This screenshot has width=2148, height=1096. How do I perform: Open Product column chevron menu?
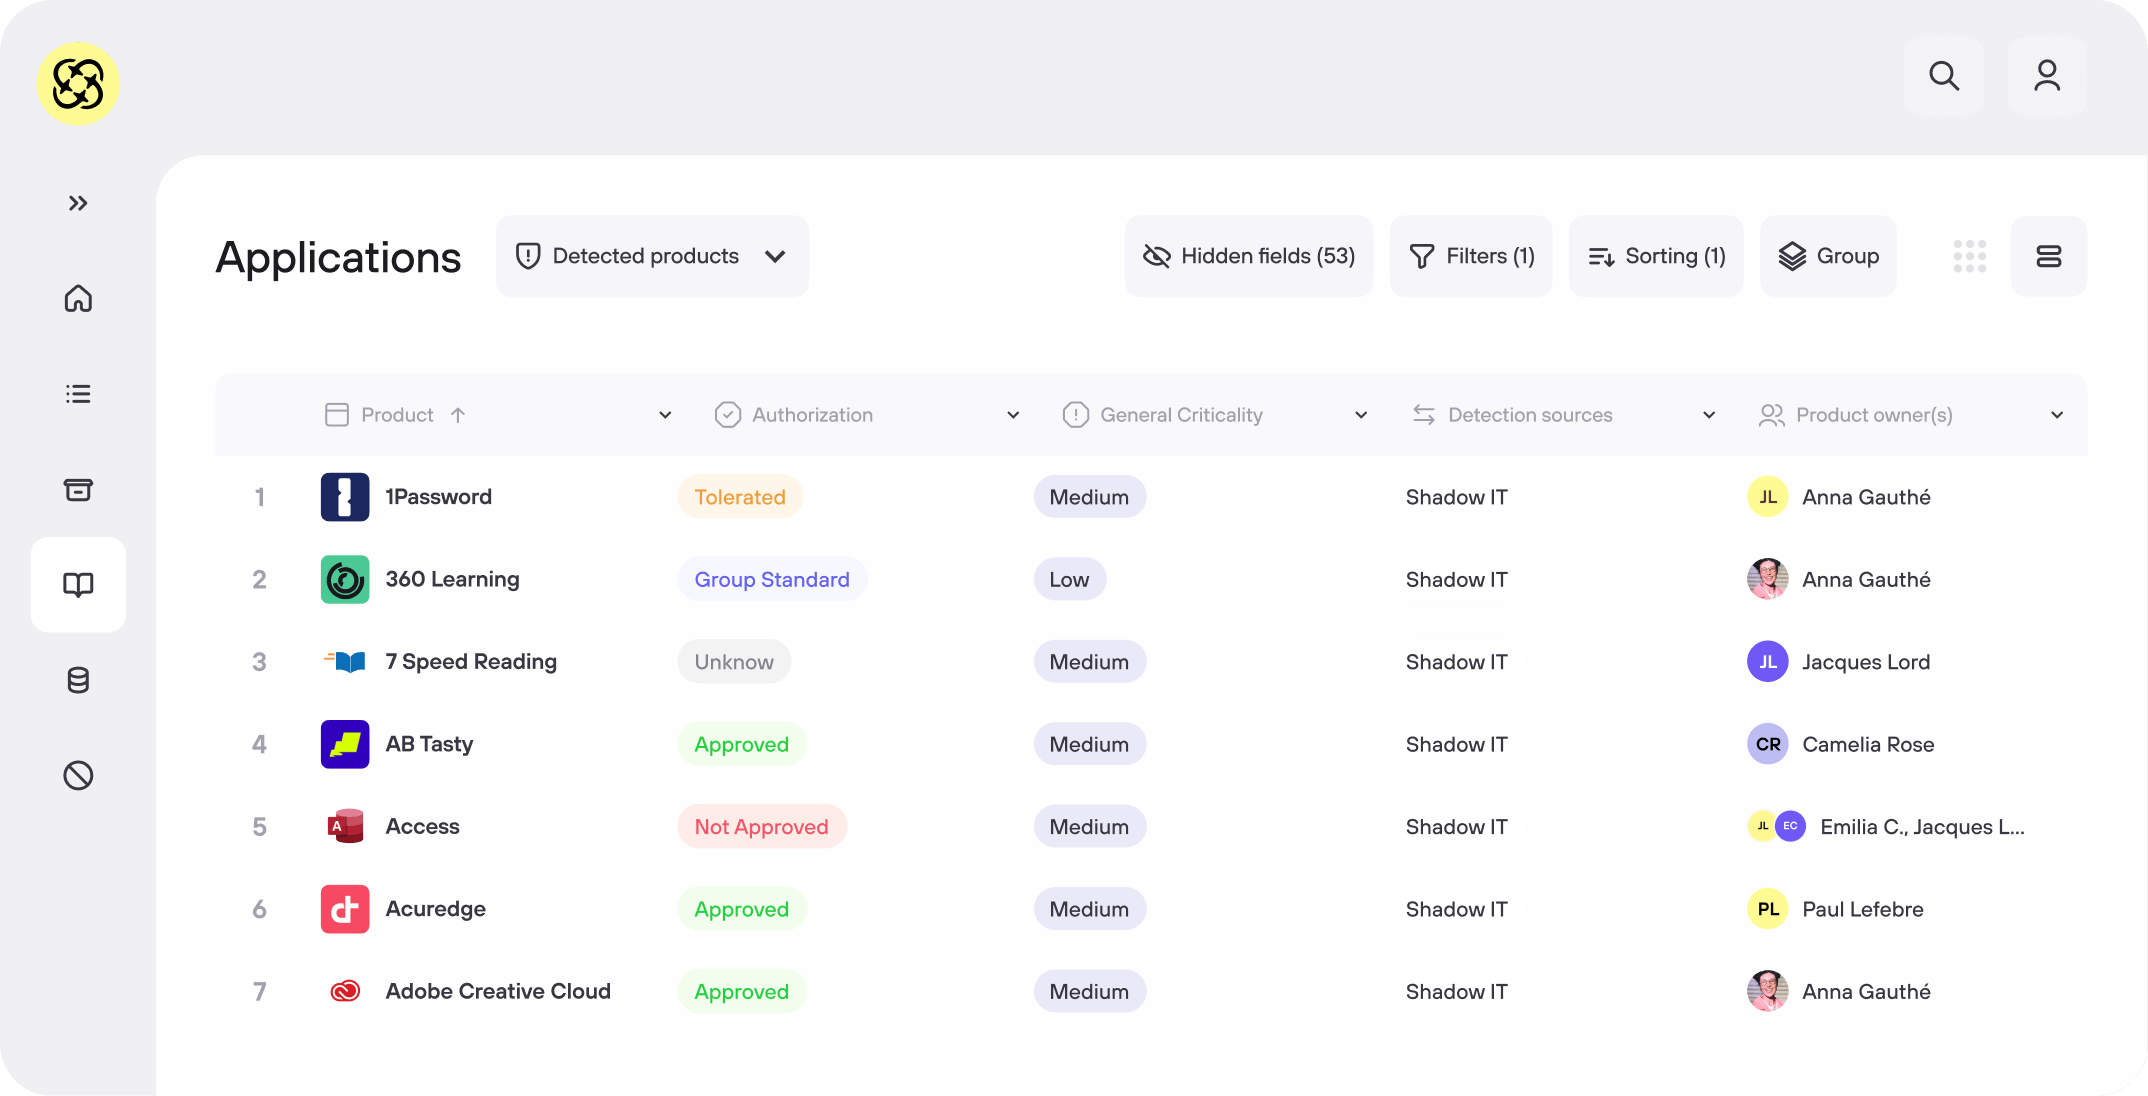click(x=665, y=415)
